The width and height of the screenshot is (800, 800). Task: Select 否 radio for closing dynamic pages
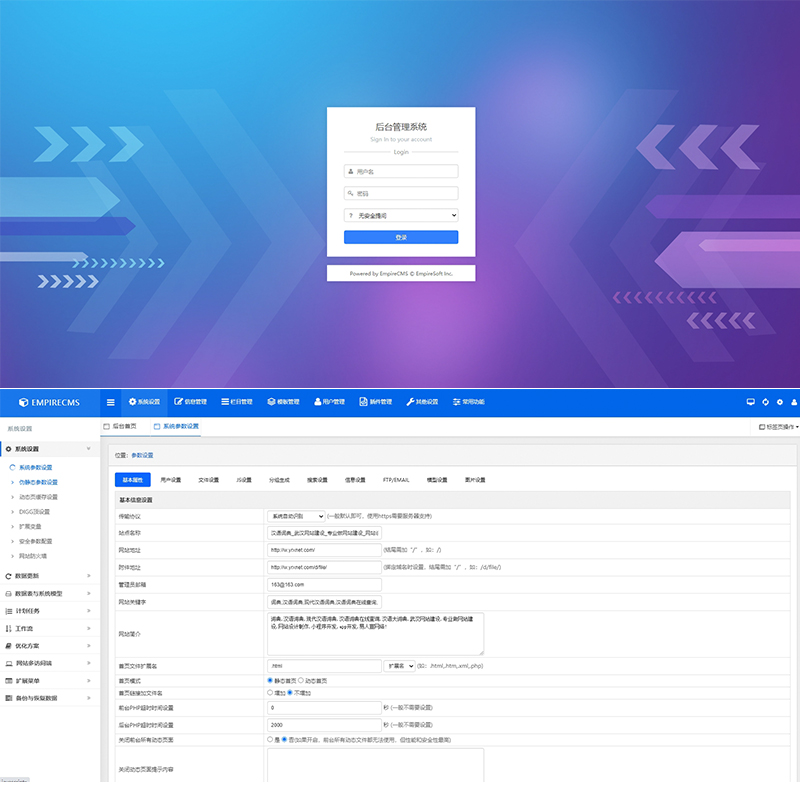(284, 739)
